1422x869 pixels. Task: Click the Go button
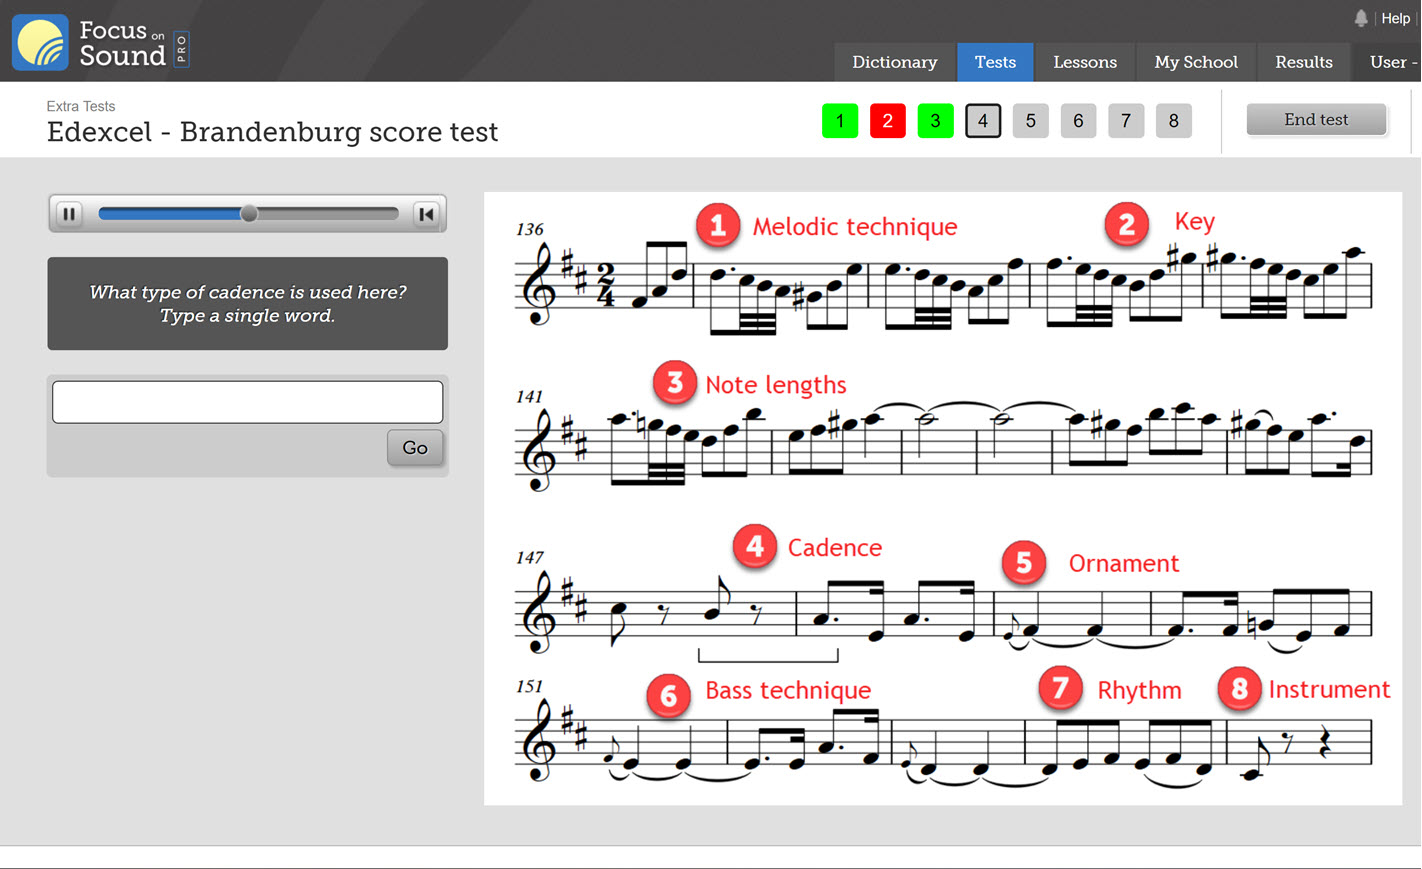coord(415,448)
